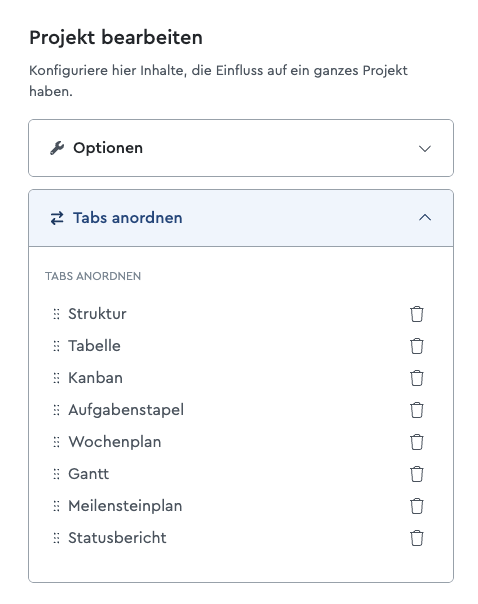The image size is (478, 604).
Task: Select the Kanban tab entry
Action: point(95,378)
